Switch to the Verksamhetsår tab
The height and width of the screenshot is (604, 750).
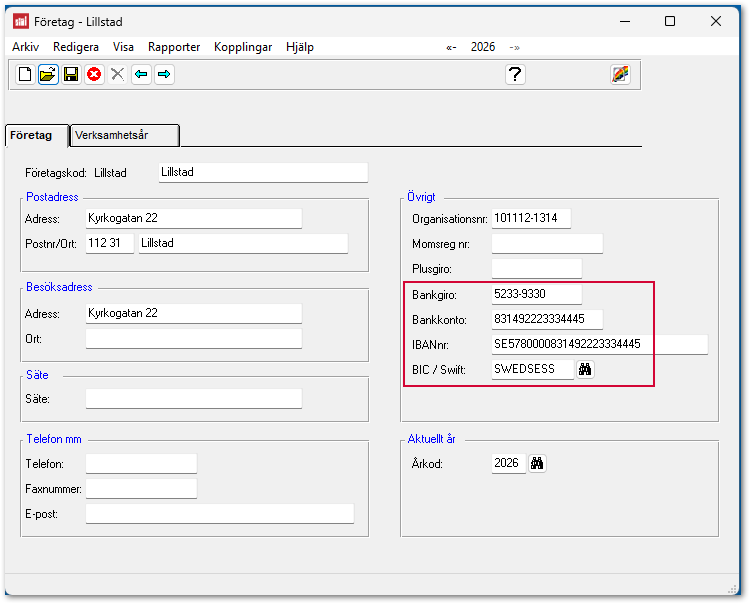point(112,135)
